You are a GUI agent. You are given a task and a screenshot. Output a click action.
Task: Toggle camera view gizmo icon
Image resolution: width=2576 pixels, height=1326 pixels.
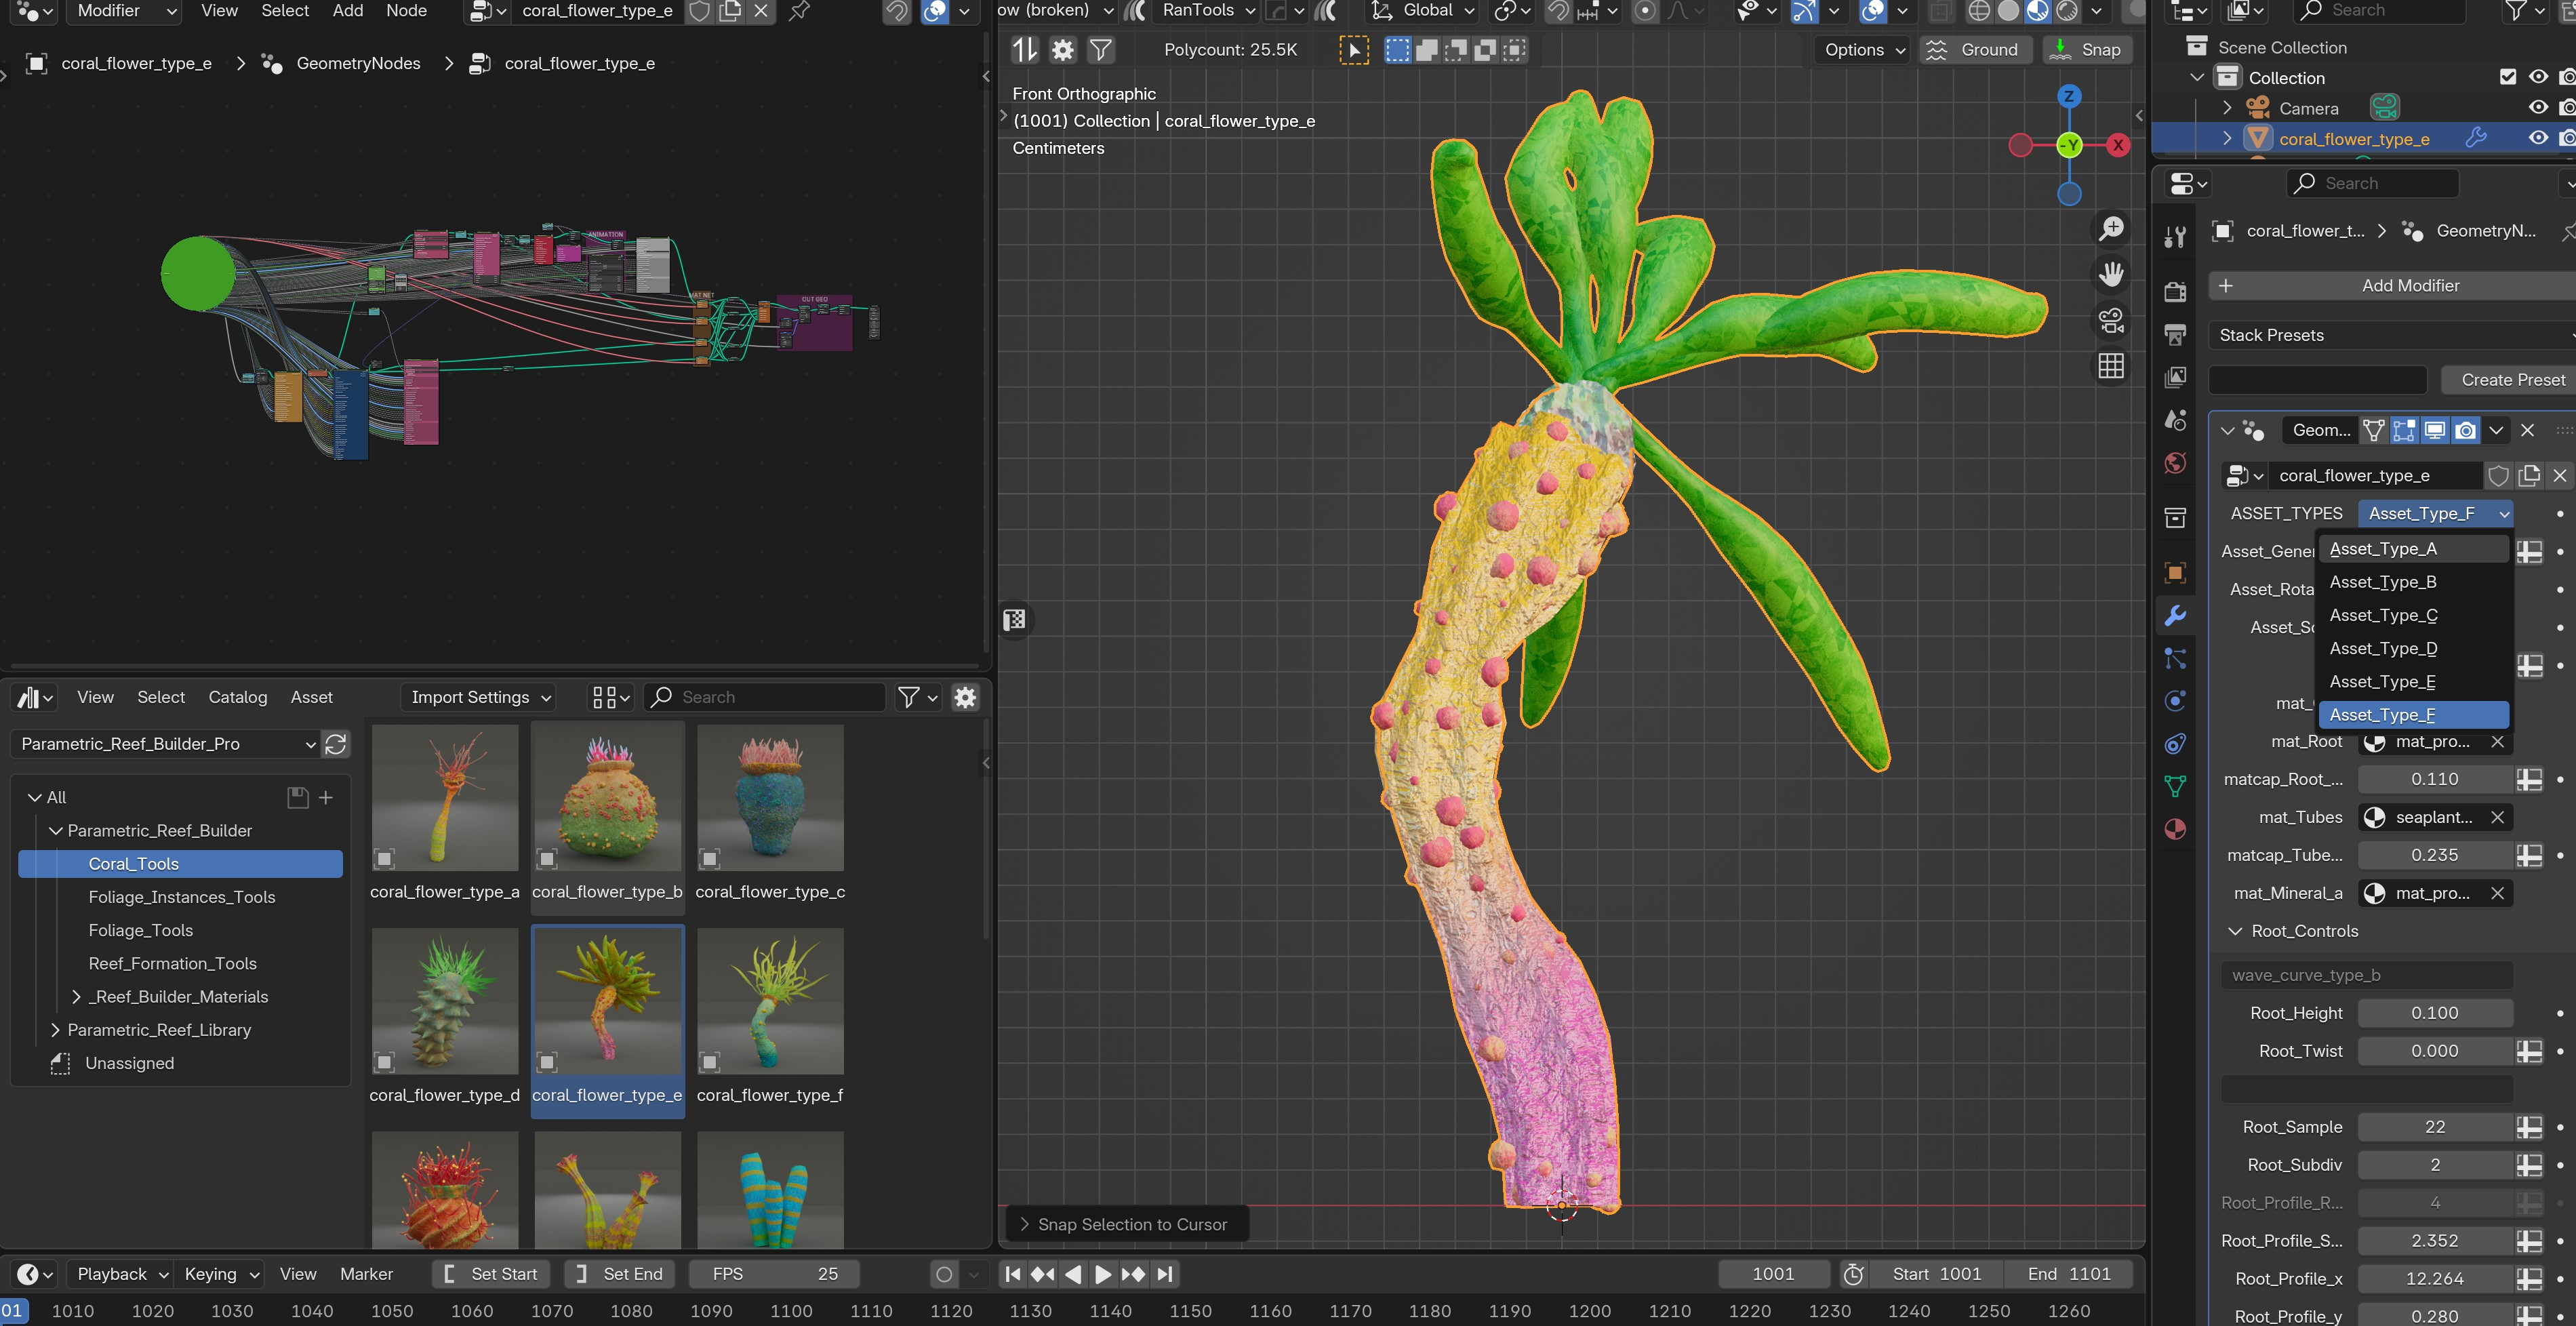(2111, 321)
